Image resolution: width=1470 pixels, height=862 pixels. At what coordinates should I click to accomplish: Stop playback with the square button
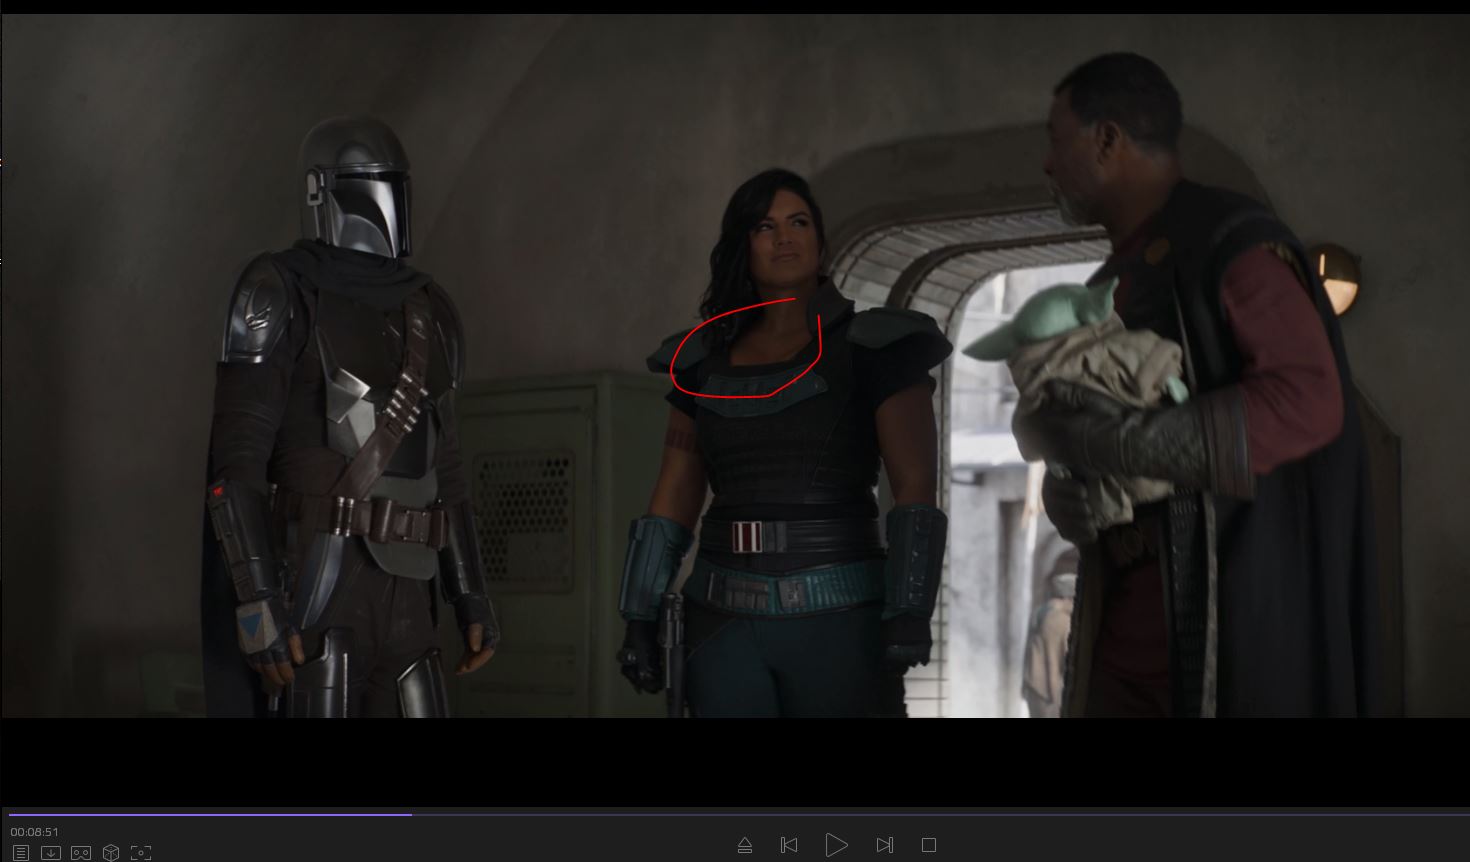click(929, 845)
